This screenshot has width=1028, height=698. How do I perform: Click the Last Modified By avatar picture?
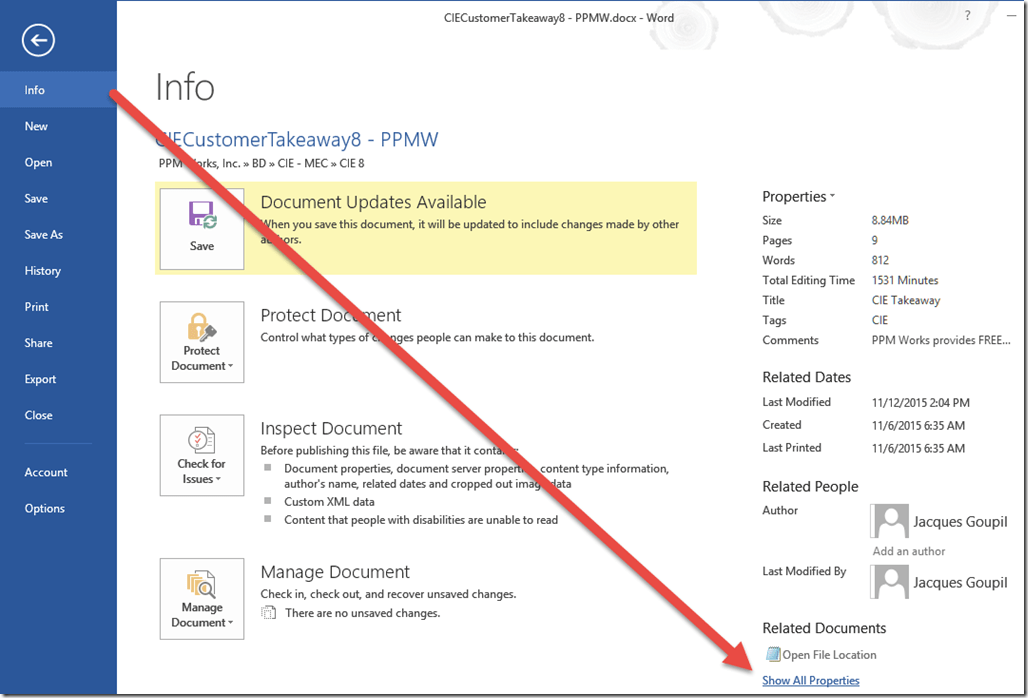pyautogui.click(x=890, y=582)
